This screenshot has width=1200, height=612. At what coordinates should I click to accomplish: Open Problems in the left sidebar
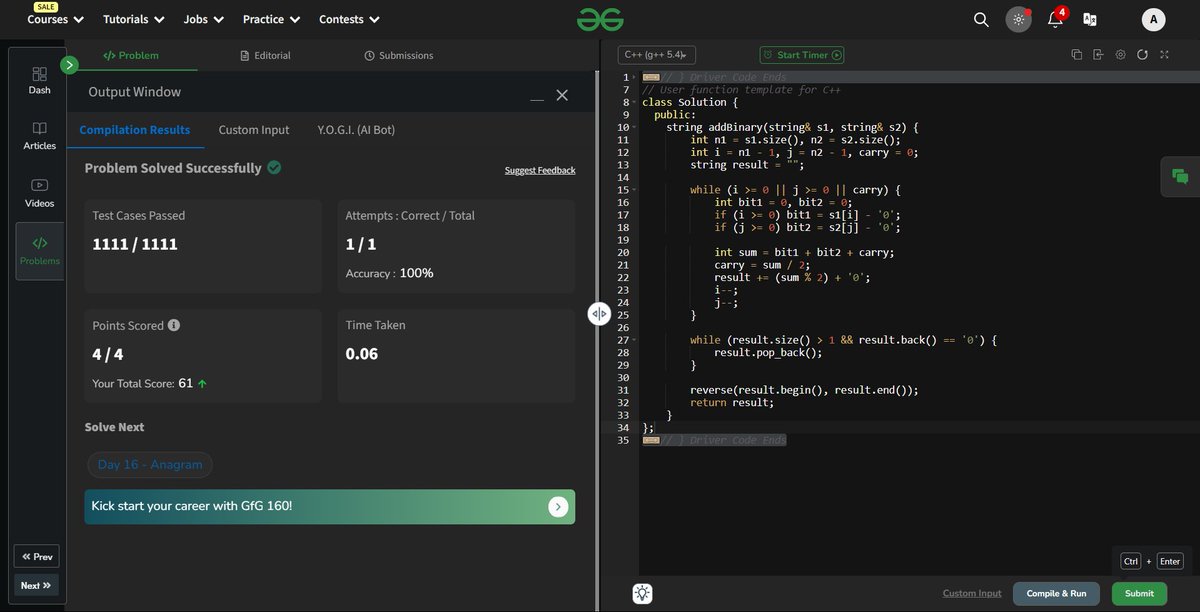pos(39,251)
